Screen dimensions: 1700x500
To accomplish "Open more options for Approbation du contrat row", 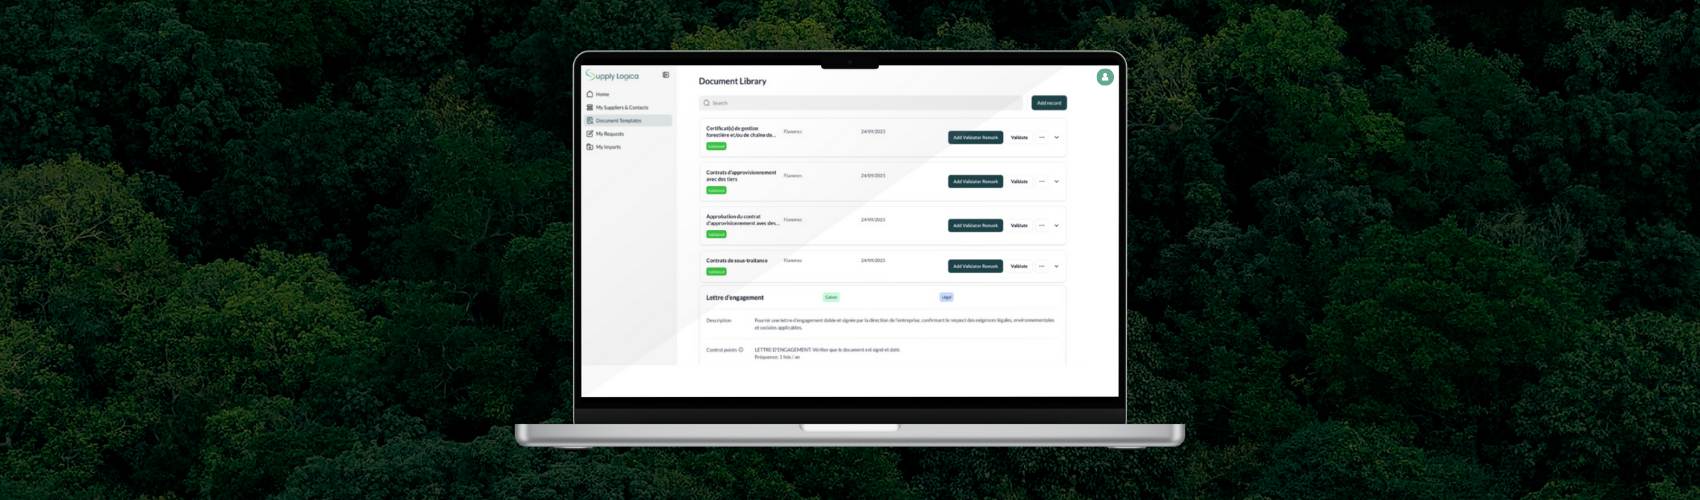I will pos(1041,225).
